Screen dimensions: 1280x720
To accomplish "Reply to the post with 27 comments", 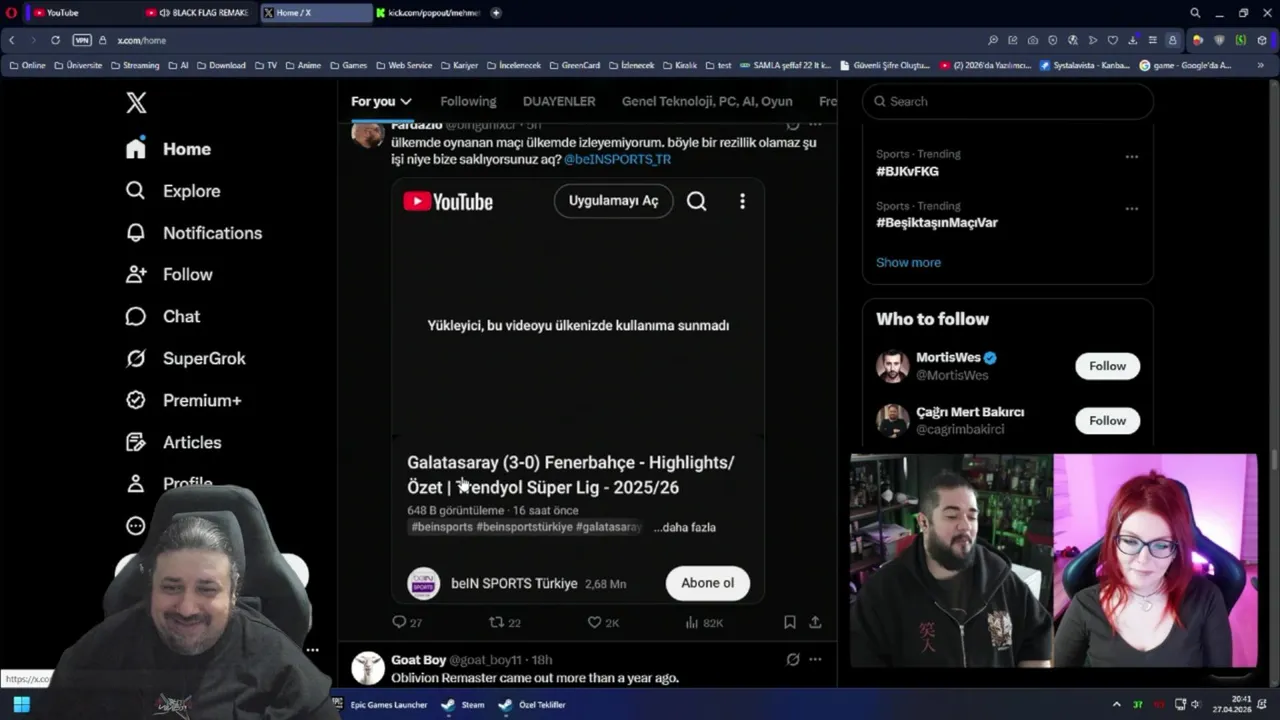I will pyautogui.click(x=407, y=622).
